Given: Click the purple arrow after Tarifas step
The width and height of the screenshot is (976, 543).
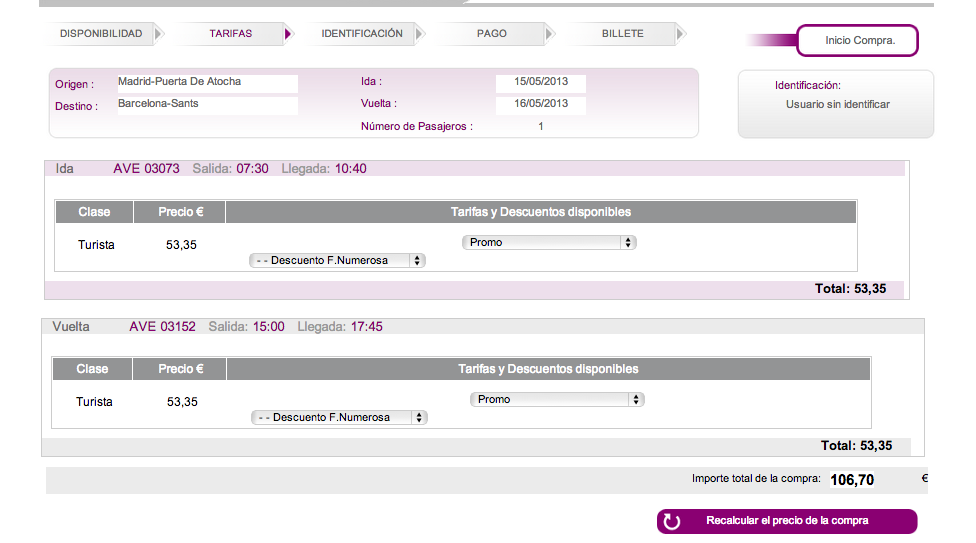Looking at the screenshot, I should click(289, 34).
